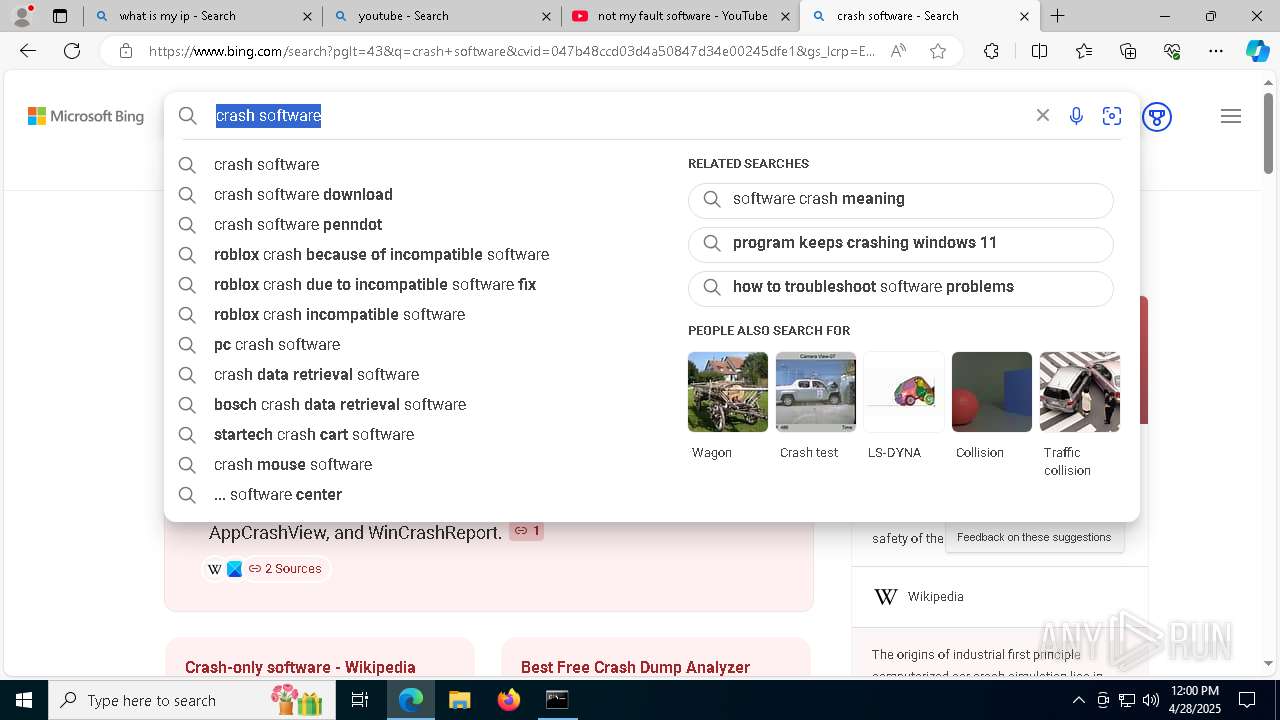Click the Microsoft Bing logo
Image resolution: width=1280 pixels, height=720 pixels.
[86, 116]
